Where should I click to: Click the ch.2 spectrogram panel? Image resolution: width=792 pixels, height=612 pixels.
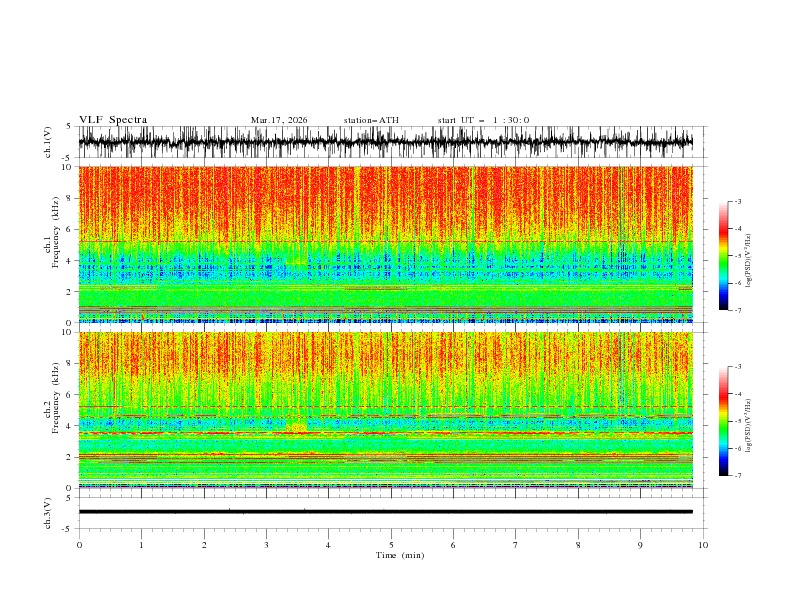pyautogui.click(x=385, y=410)
